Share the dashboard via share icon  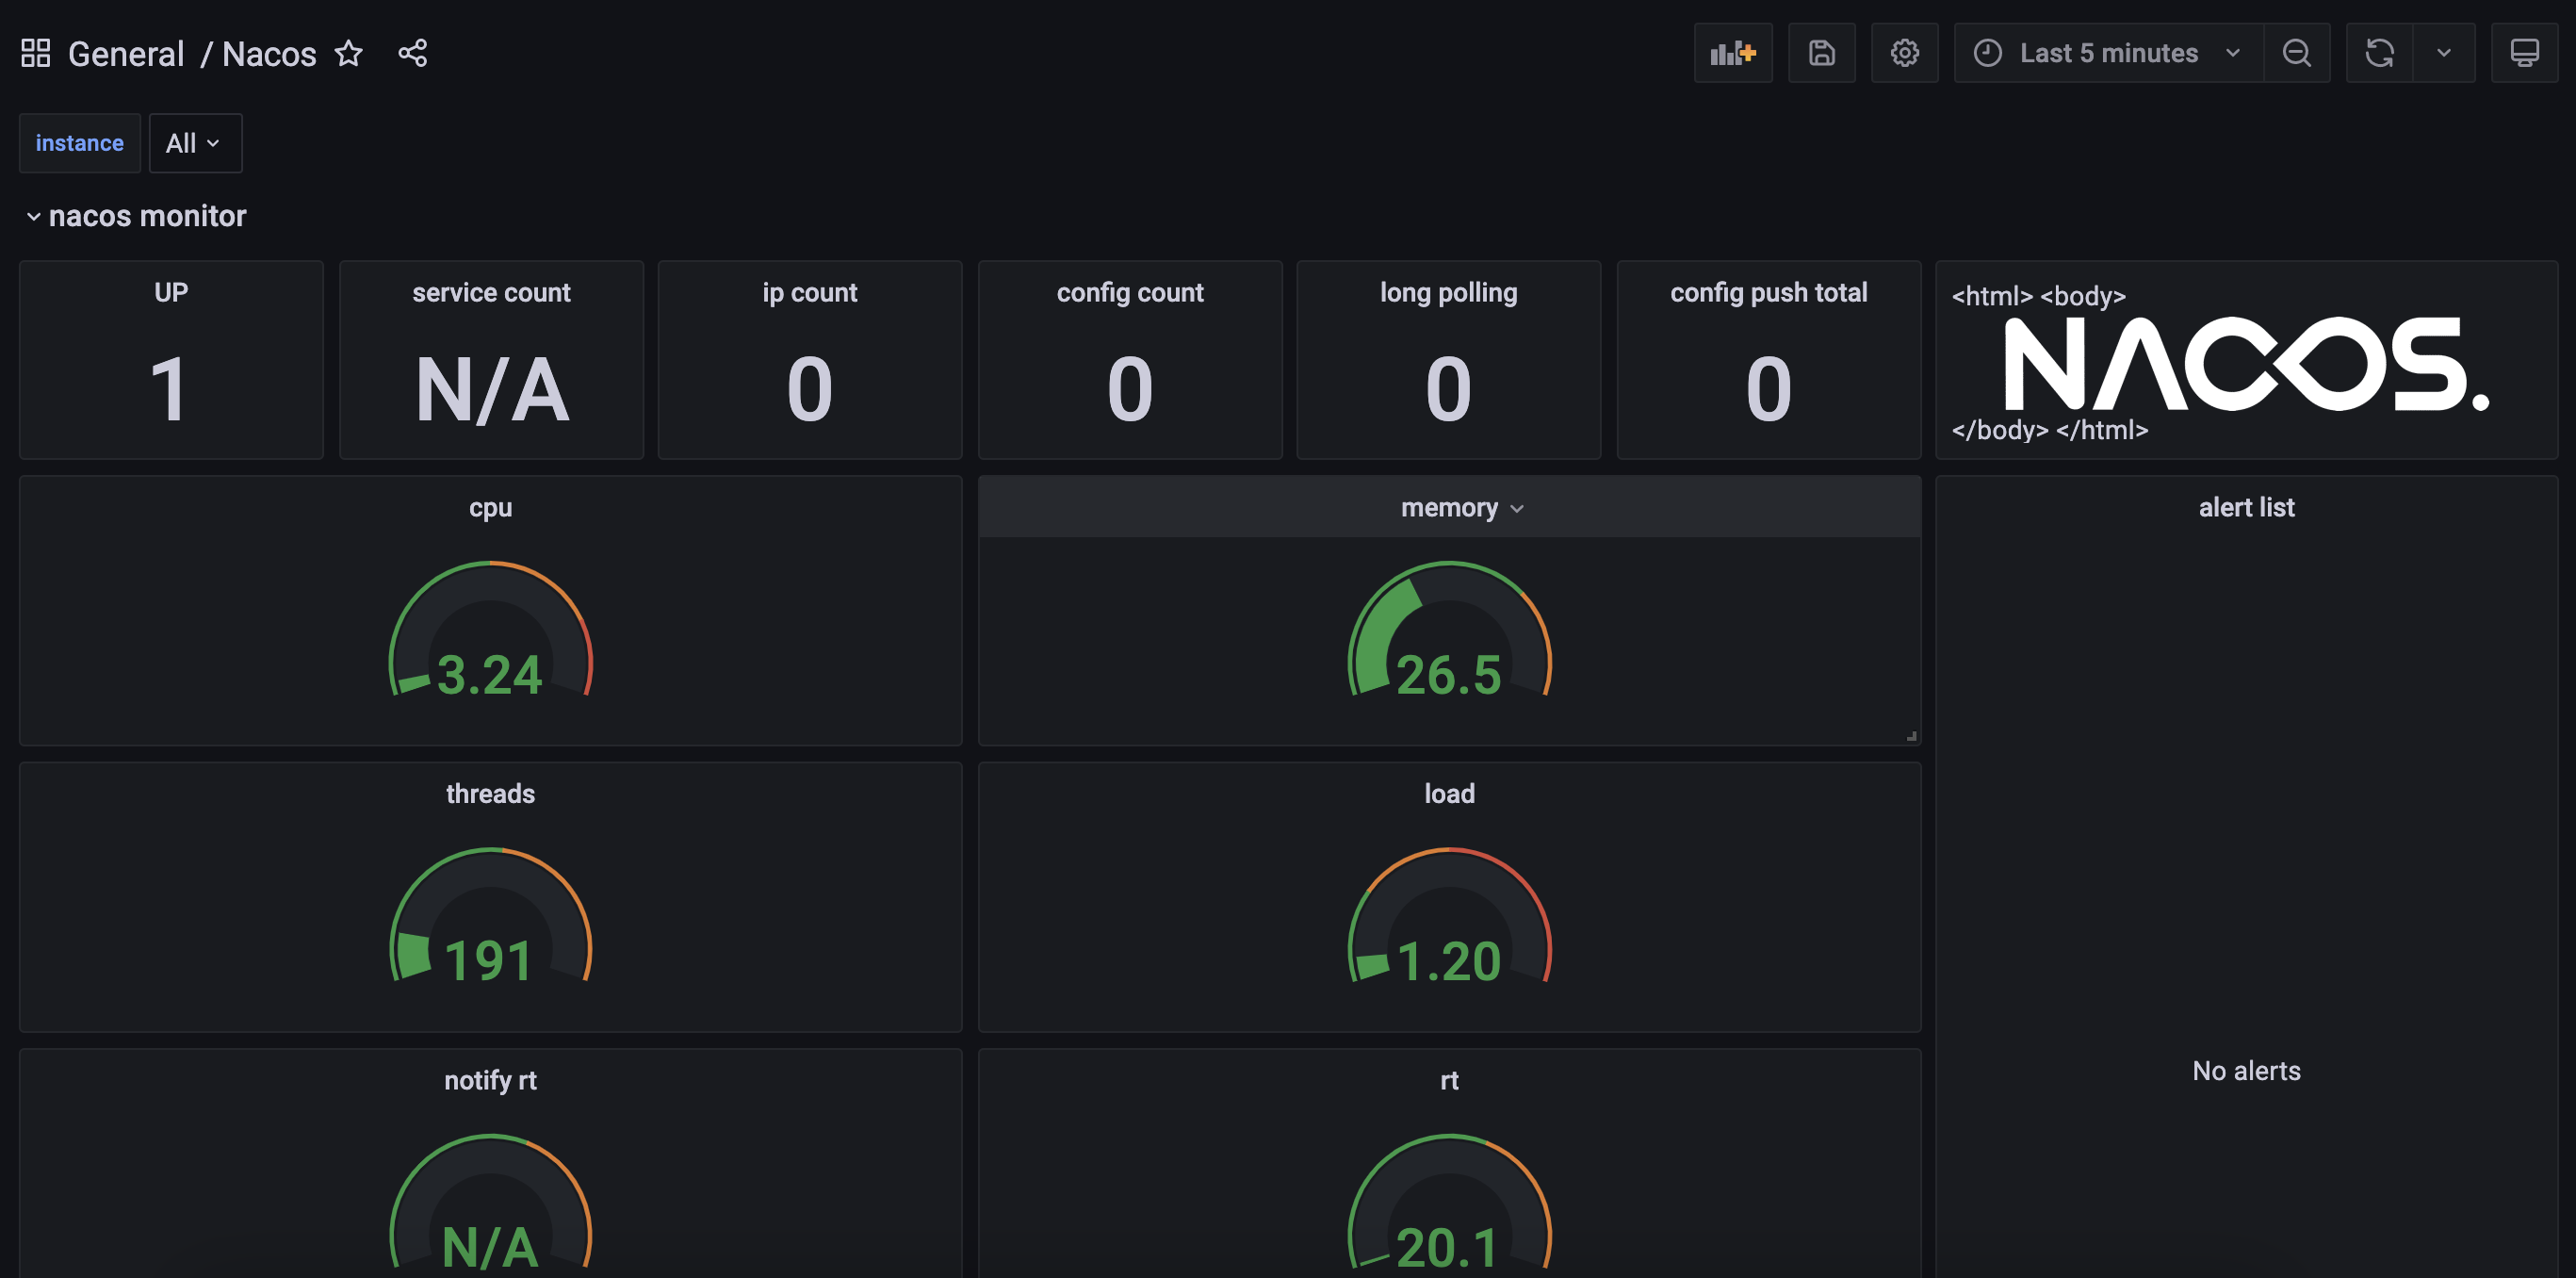coord(412,53)
